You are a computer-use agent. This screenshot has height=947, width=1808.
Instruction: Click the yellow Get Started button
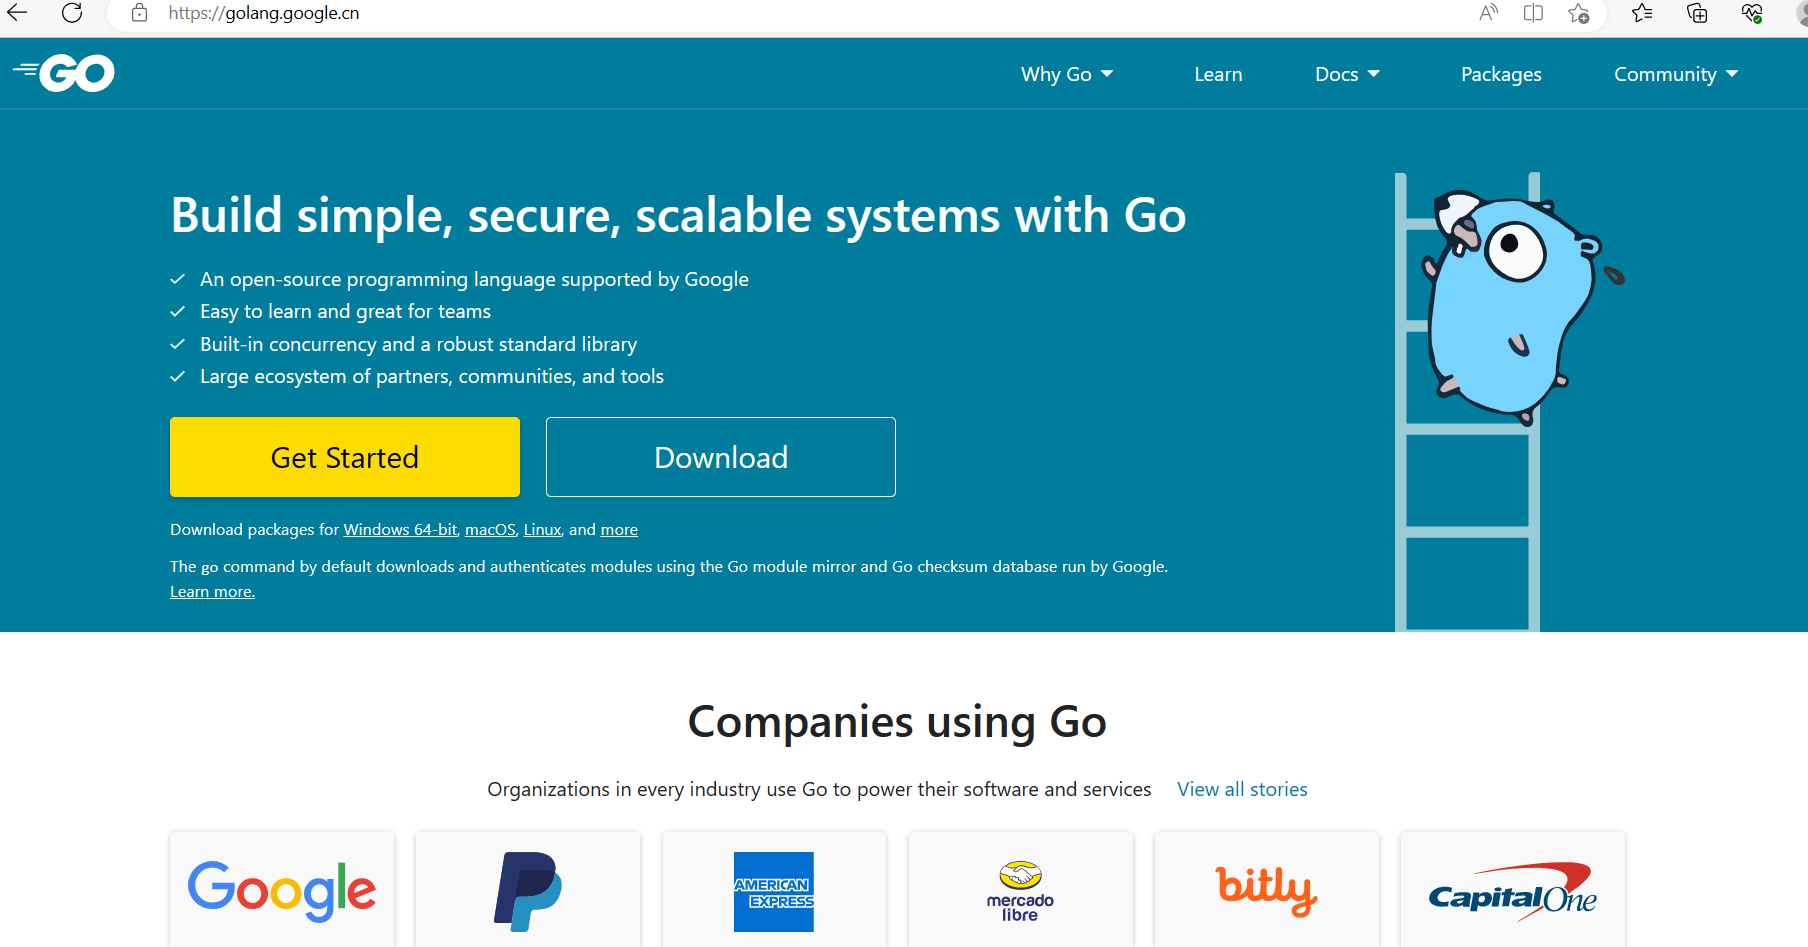[345, 457]
